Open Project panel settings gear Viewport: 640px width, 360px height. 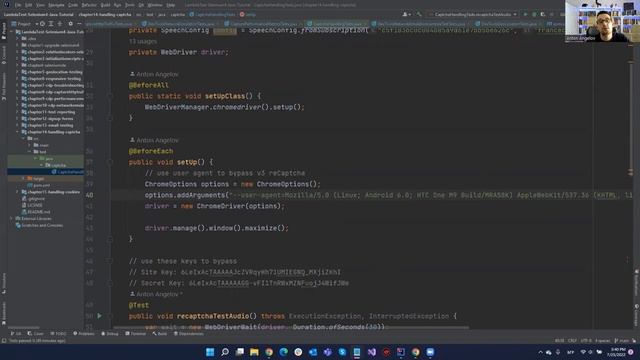click(70, 24)
